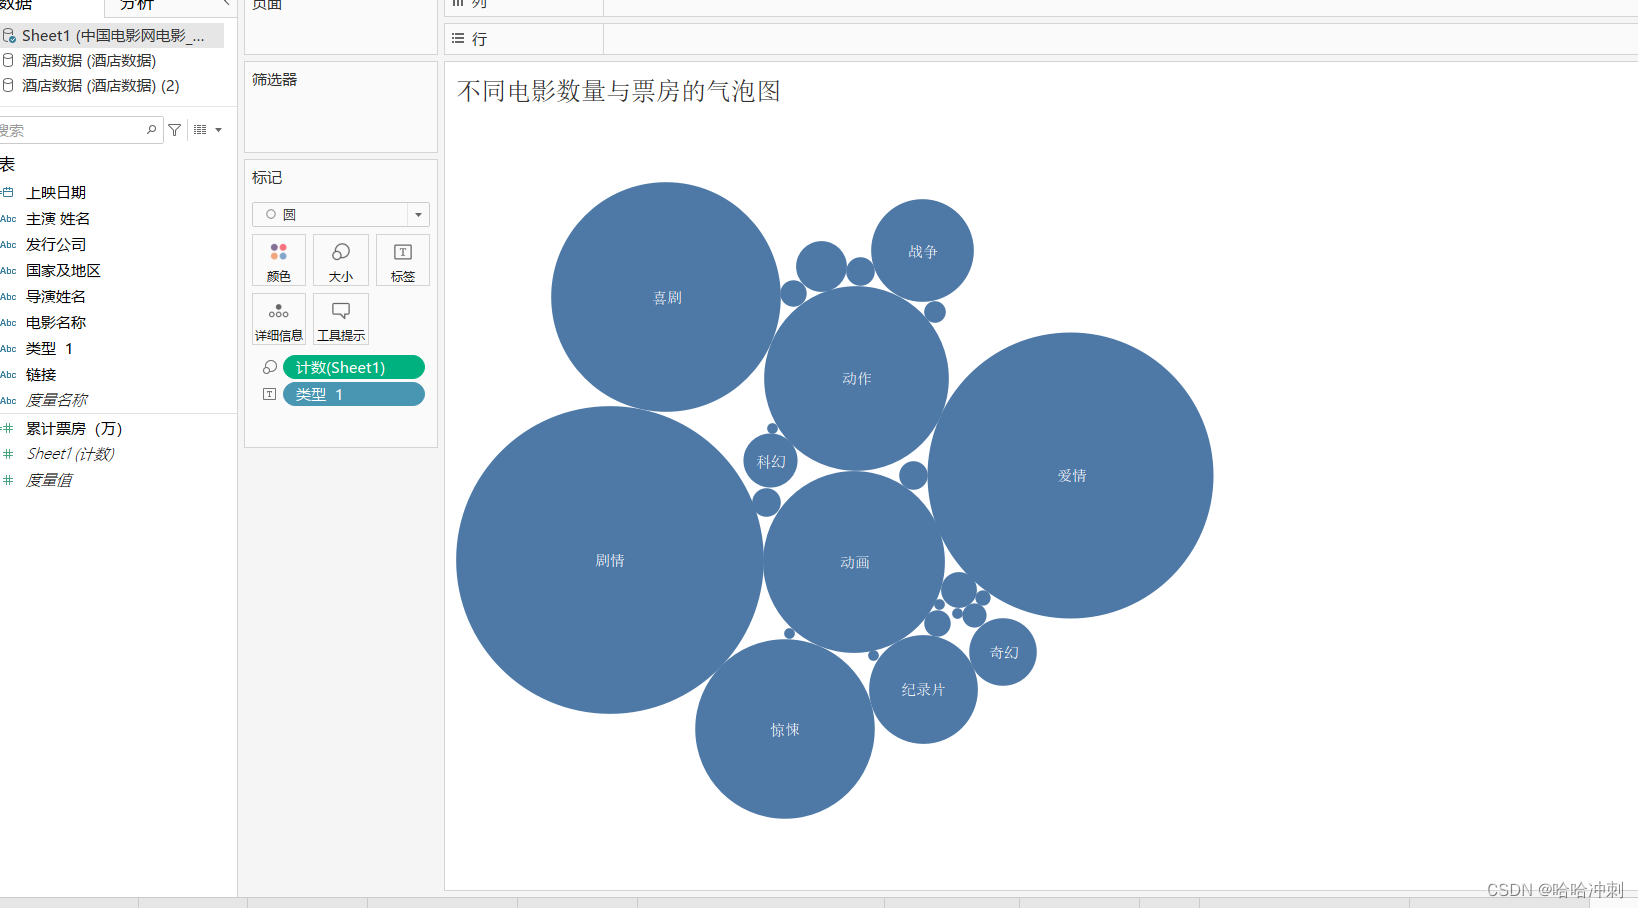1638x908 pixels.
Task: Select the 上映日期 date field
Action: (x=56, y=192)
